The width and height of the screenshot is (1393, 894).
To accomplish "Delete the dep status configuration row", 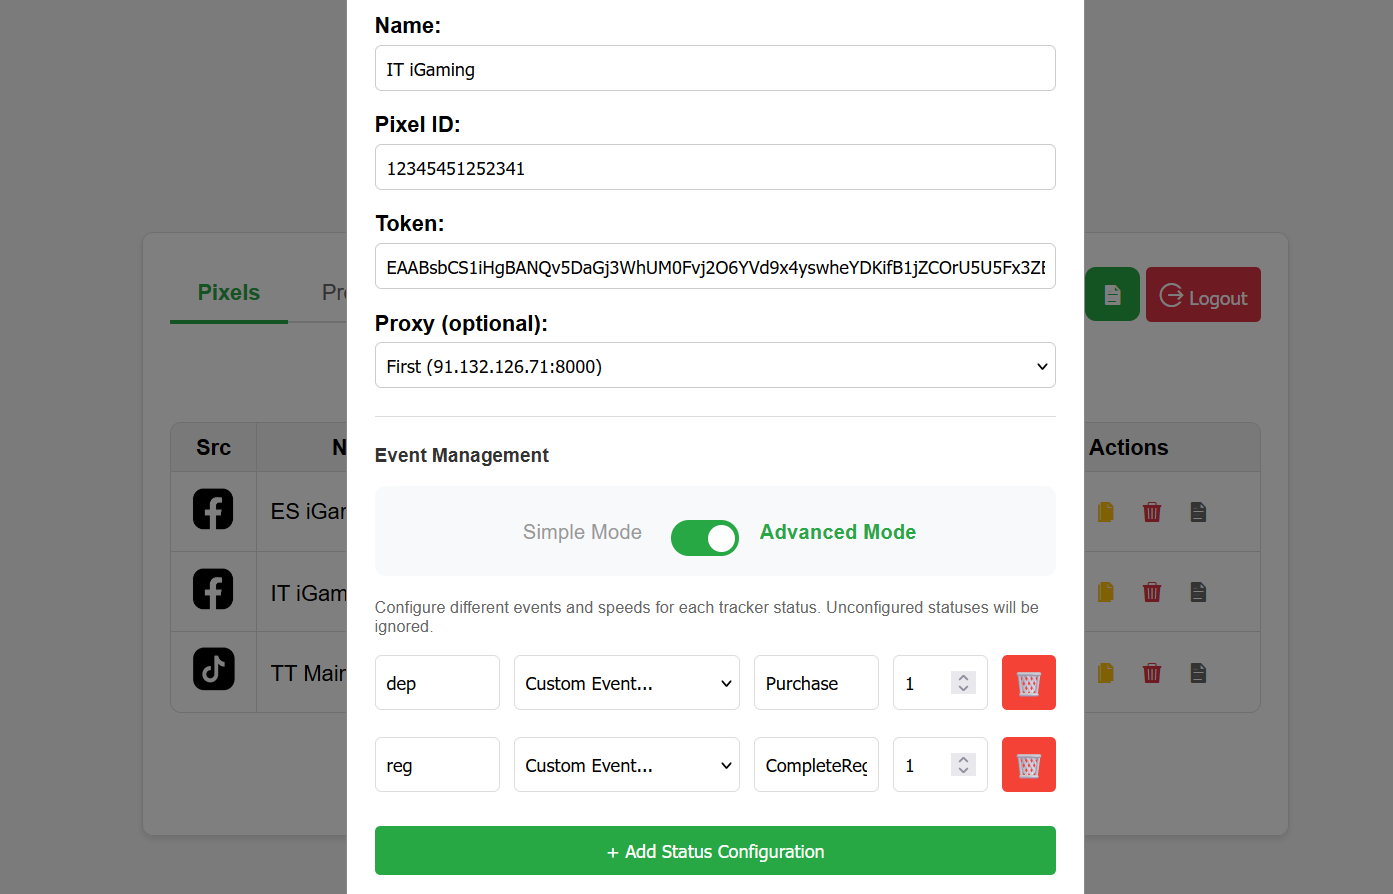I will click(x=1028, y=683).
